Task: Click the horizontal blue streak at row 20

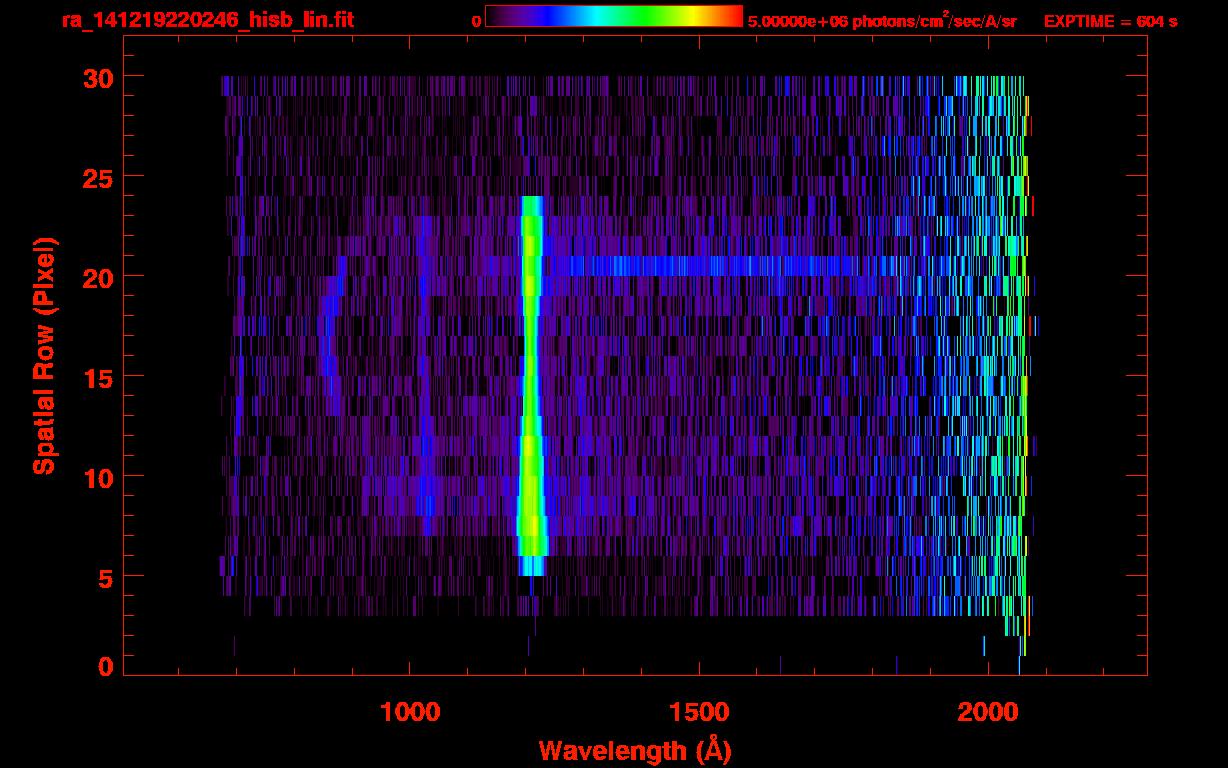Action: pos(715,266)
